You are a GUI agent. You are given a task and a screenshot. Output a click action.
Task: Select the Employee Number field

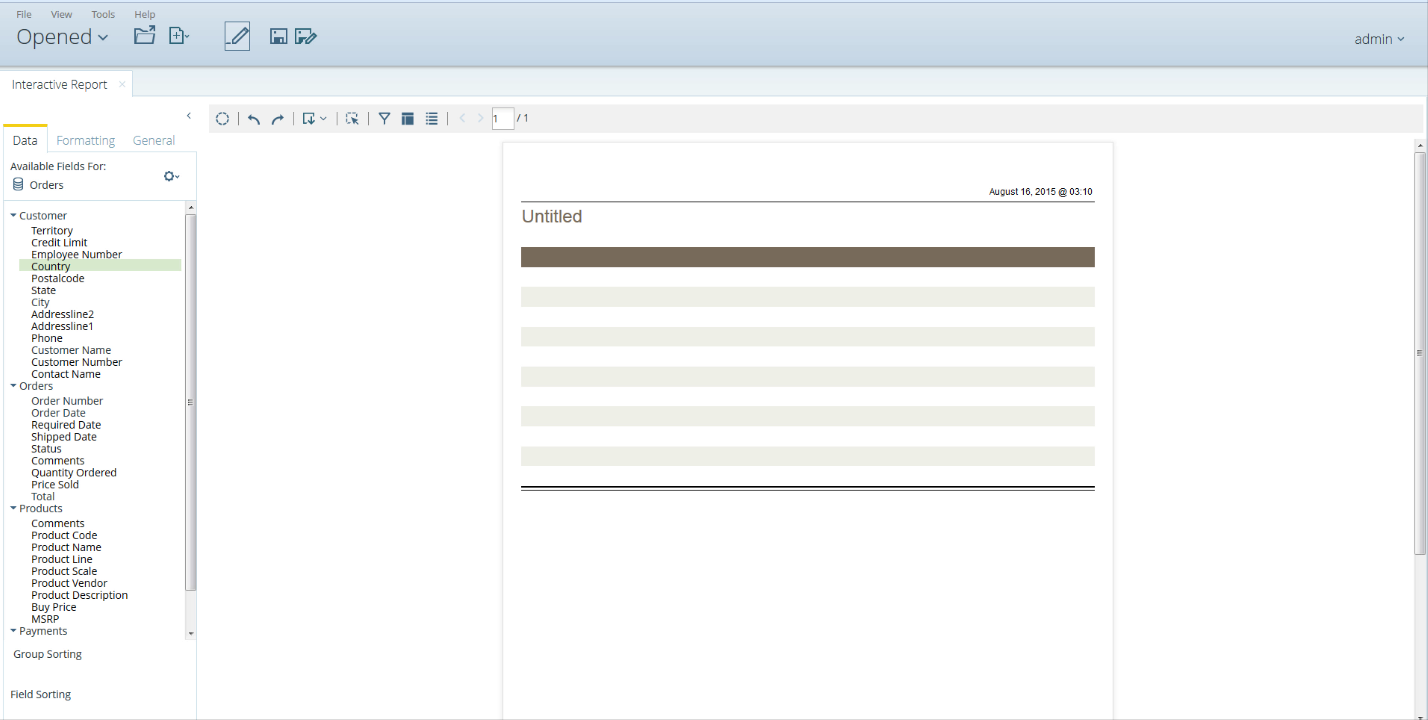click(77, 254)
